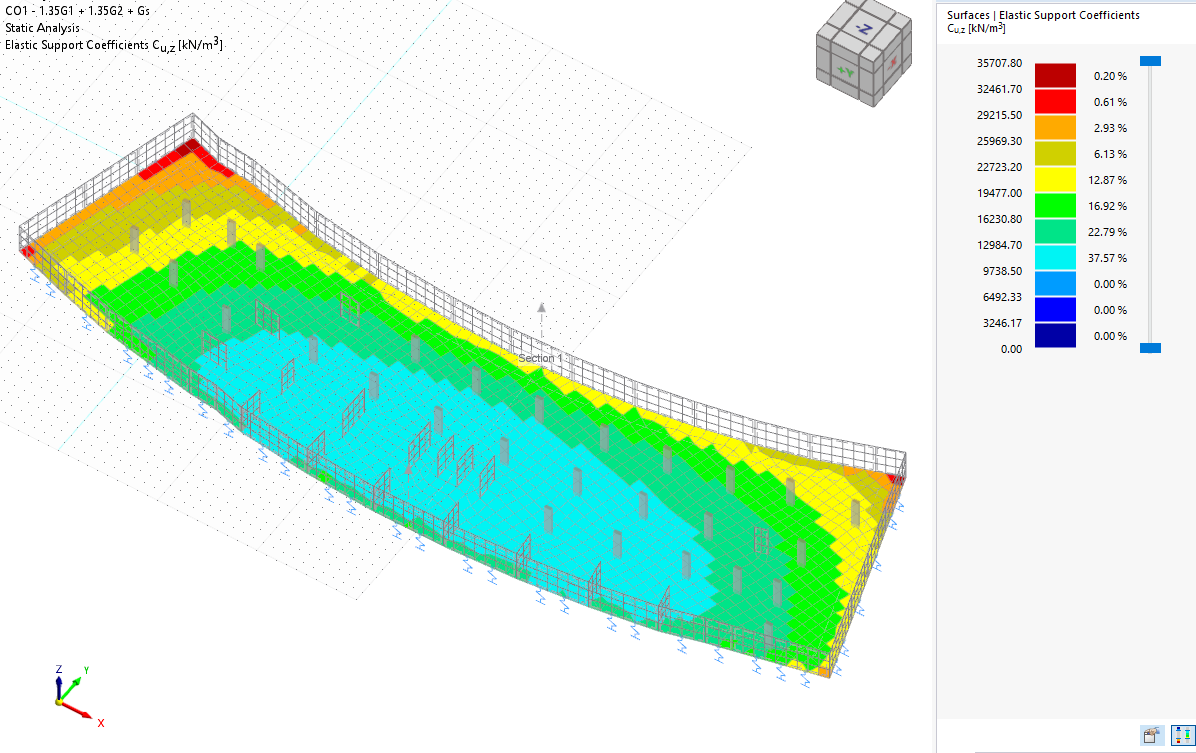Toggle the highlighted color scale panel button

coord(1183,735)
